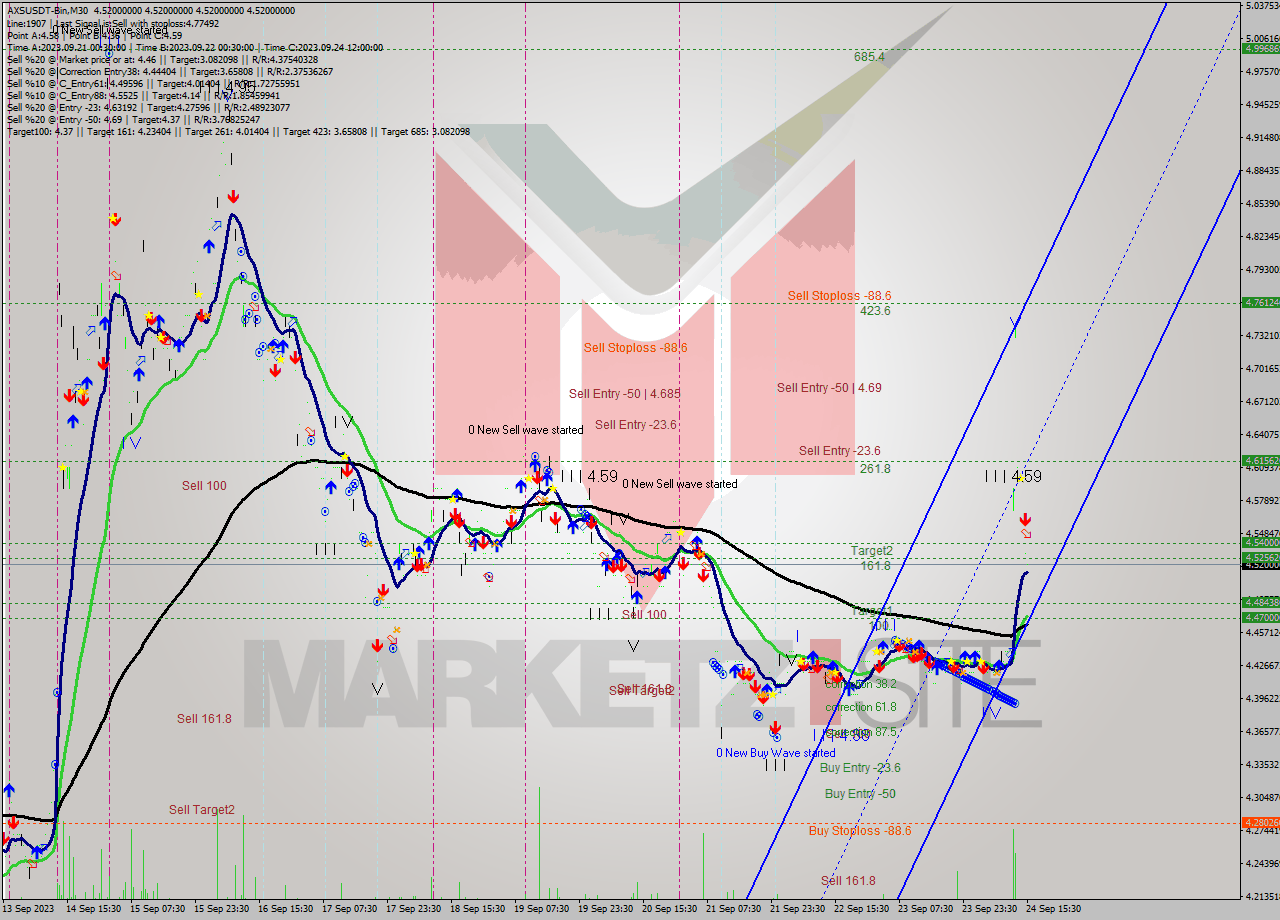Click the green 4.4843 price axis tag

pyautogui.click(x=1260, y=602)
